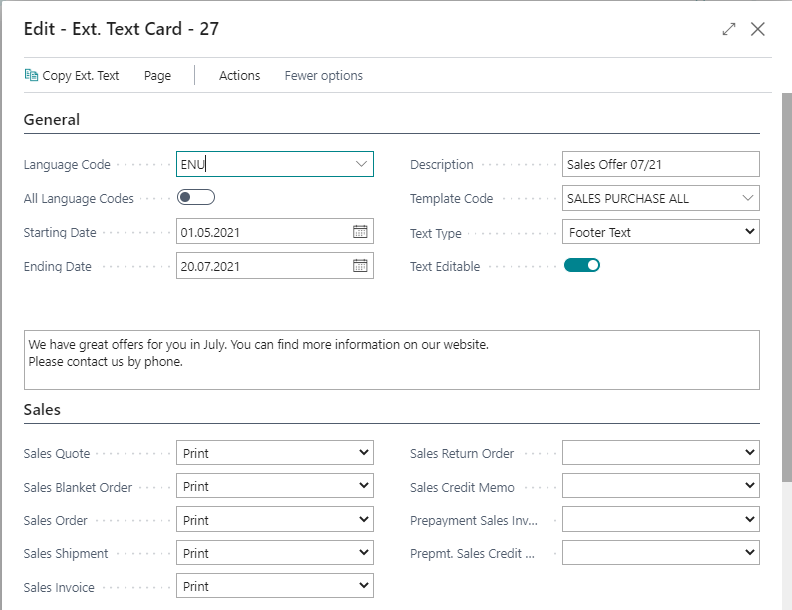Click into the Description field

point(661,164)
